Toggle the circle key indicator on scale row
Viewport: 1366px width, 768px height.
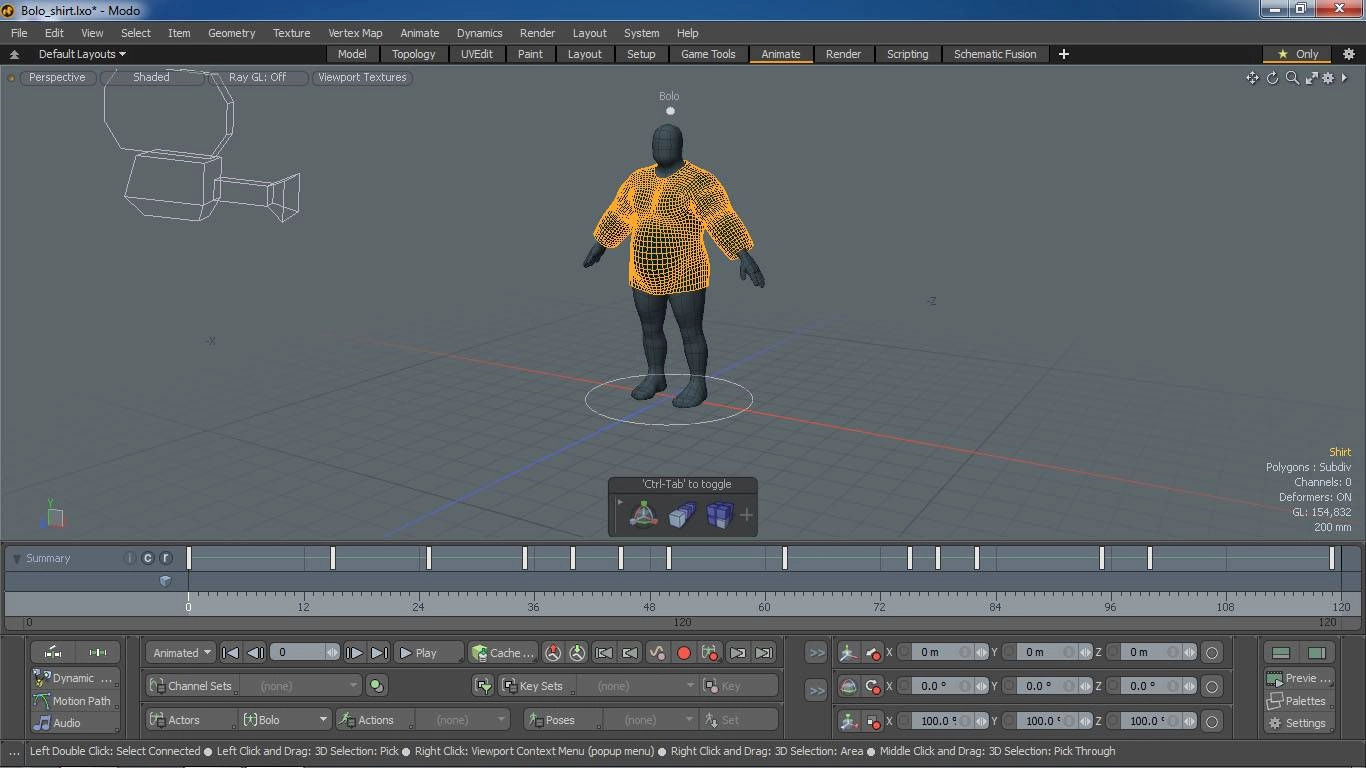(1211, 720)
